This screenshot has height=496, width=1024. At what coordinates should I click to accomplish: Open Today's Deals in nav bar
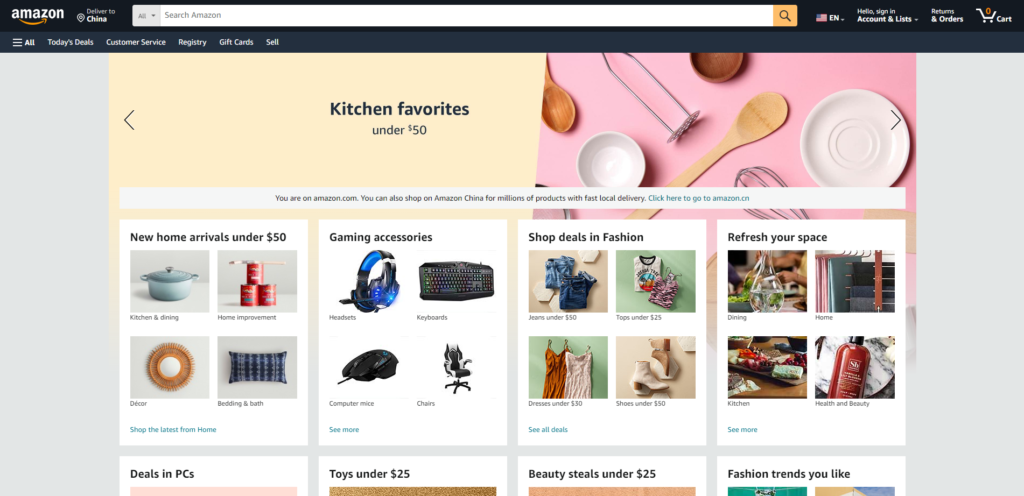click(71, 42)
